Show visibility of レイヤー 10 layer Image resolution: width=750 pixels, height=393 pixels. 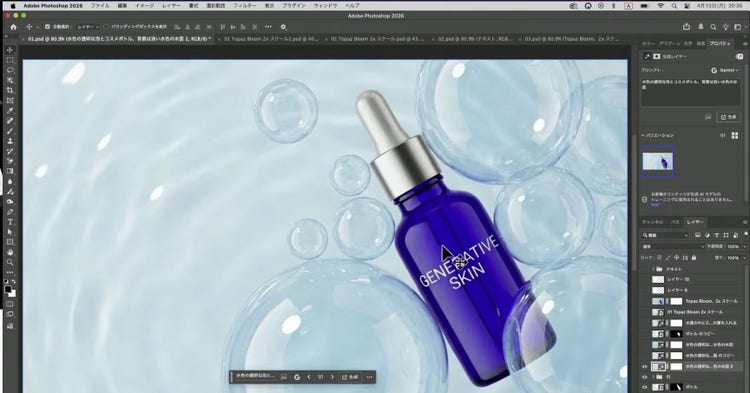pos(644,279)
